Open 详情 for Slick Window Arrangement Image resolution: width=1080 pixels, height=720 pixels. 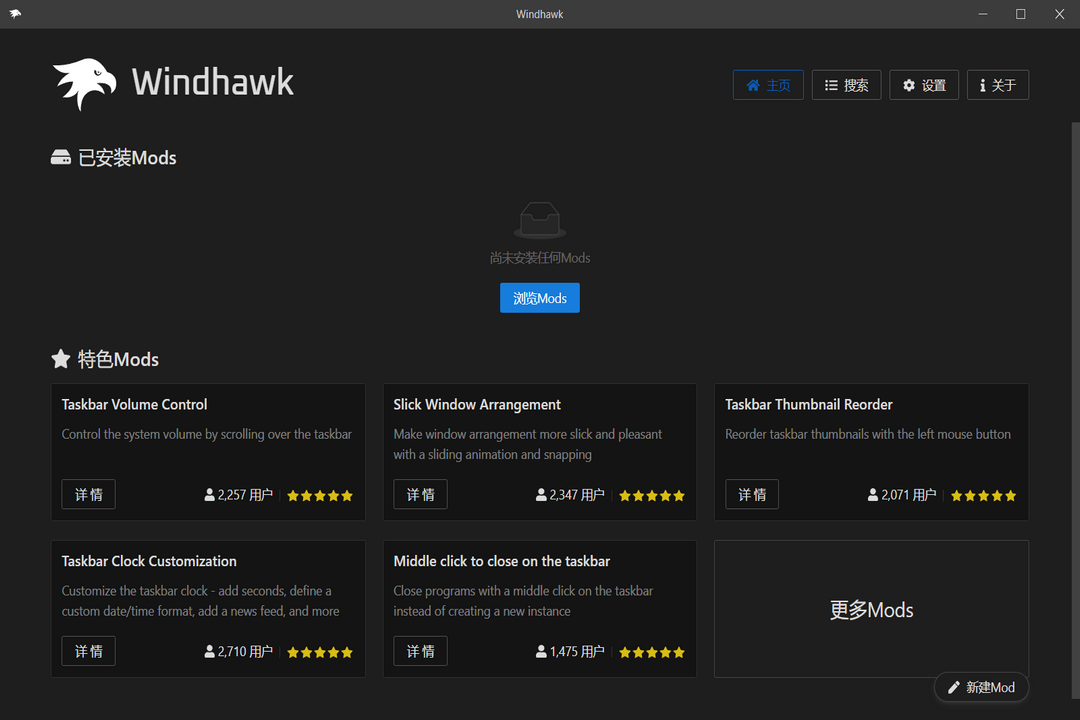[x=420, y=493]
